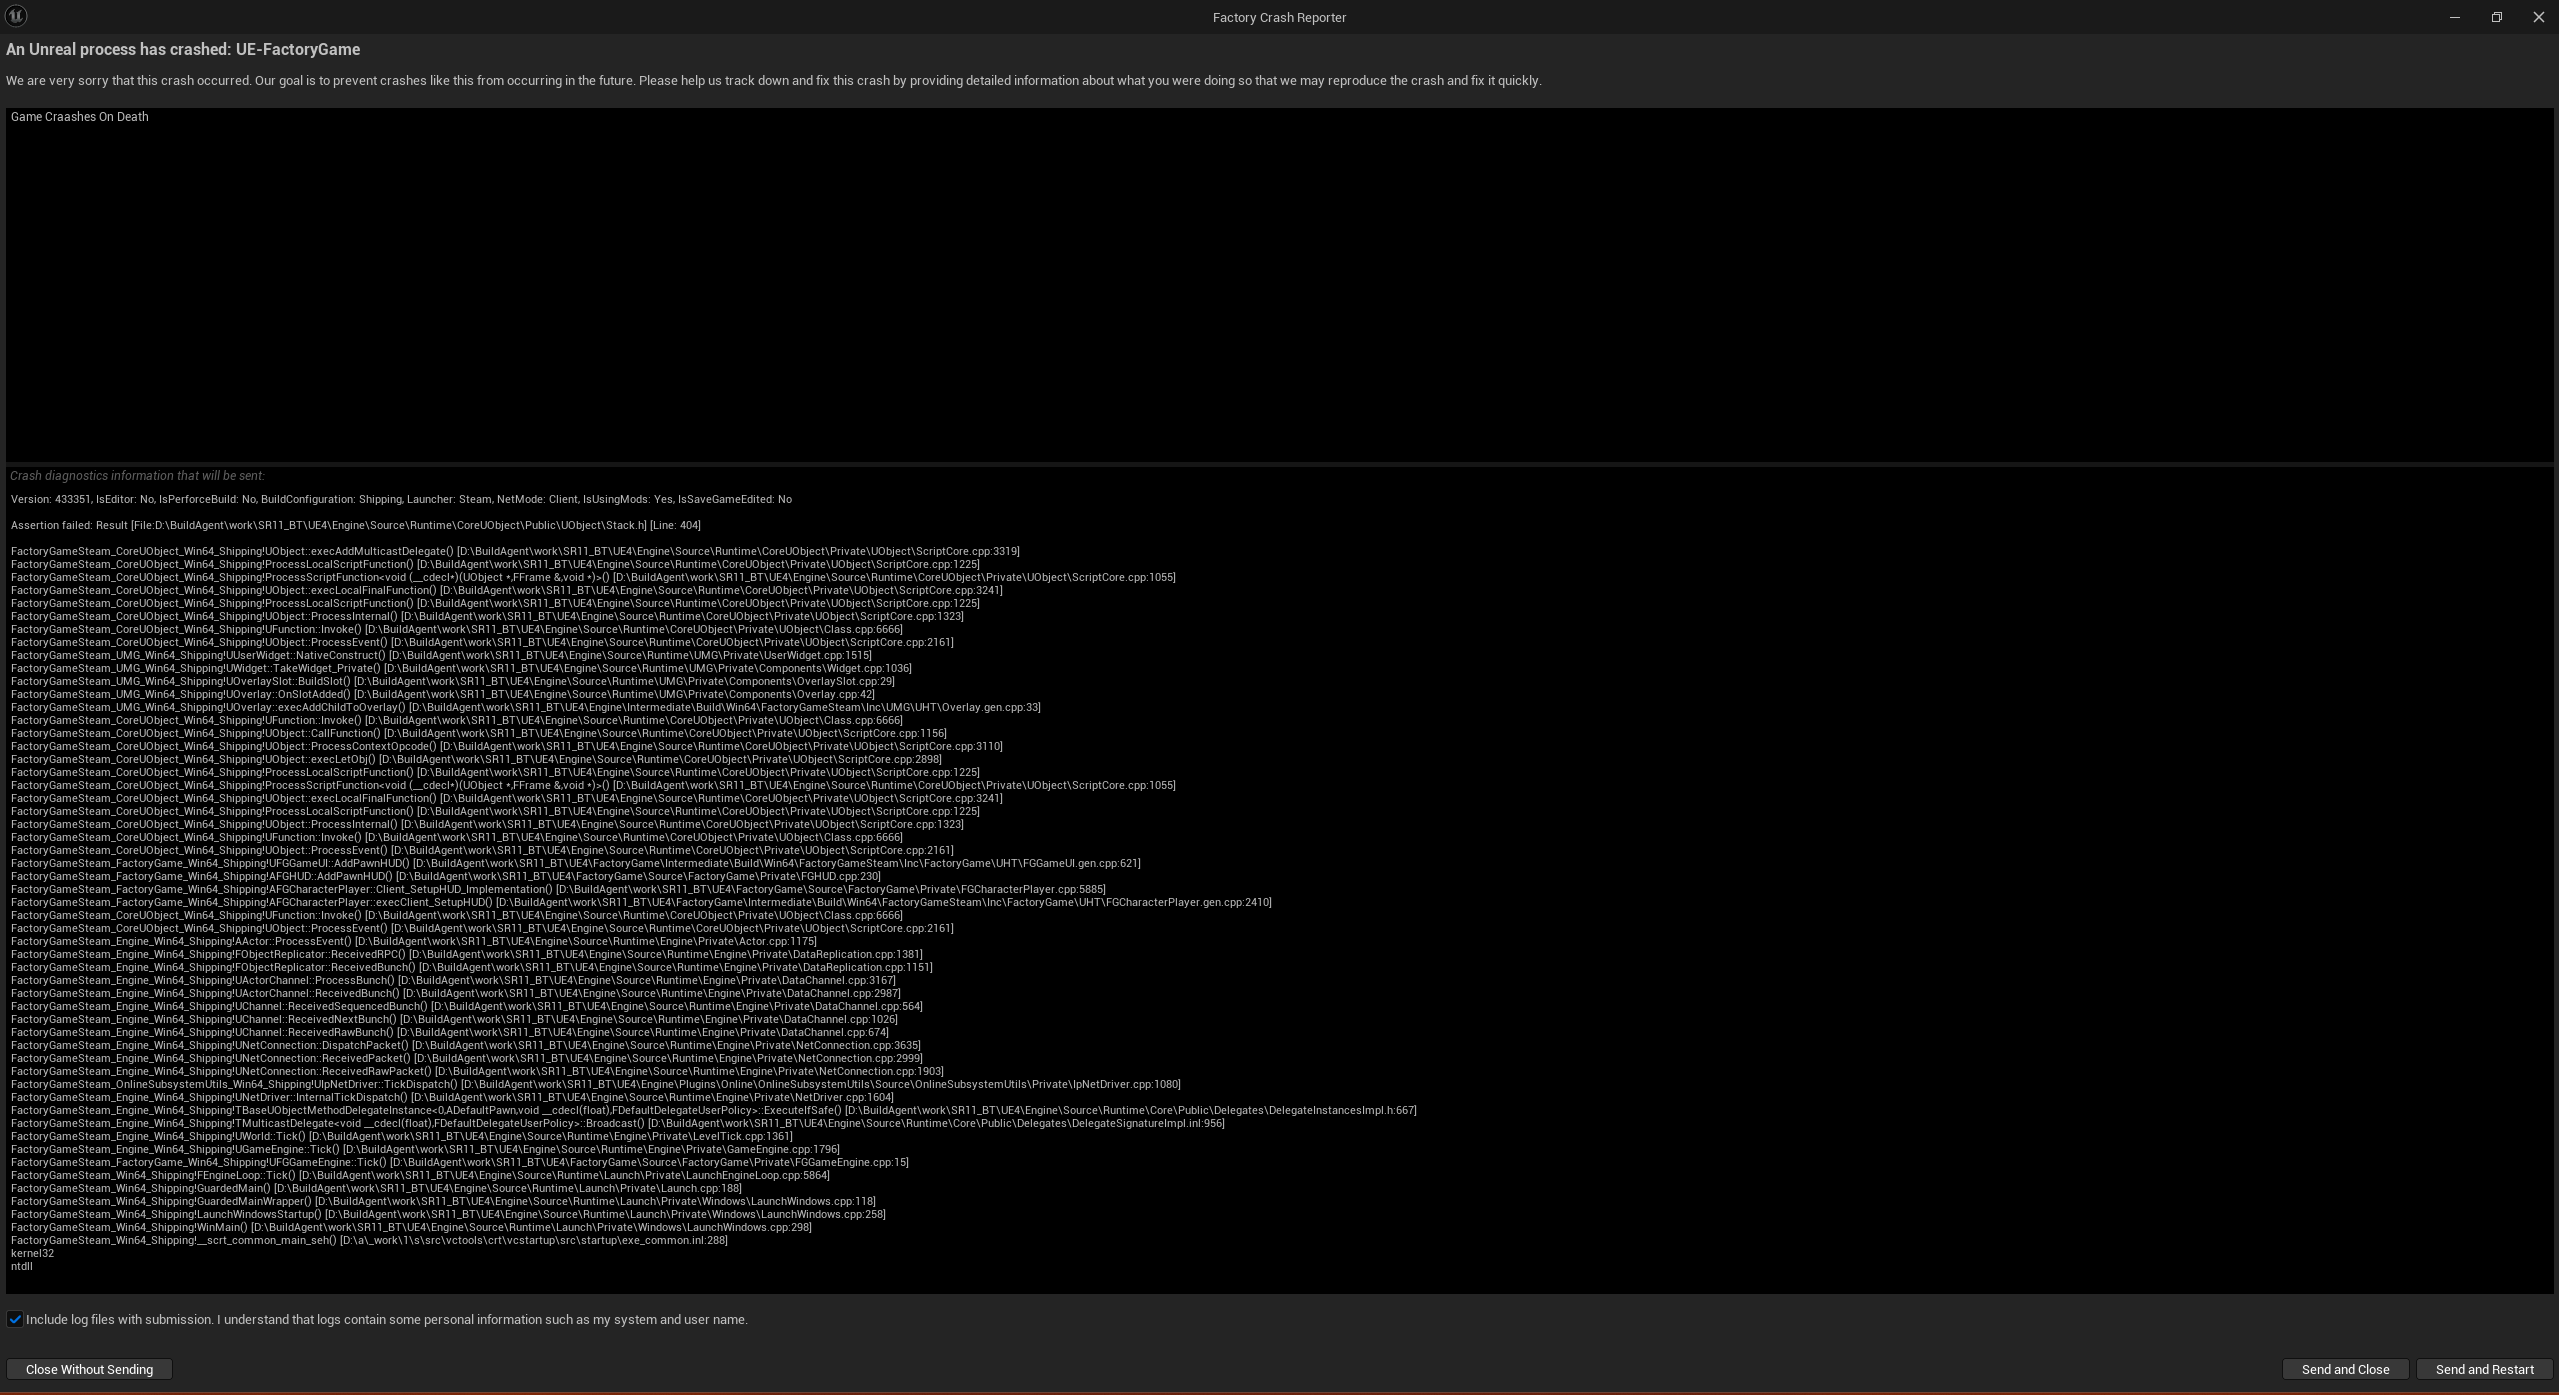This screenshot has height=1395, width=2559.
Task: Toggle the include log files checkbox
Action: tap(15, 1319)
